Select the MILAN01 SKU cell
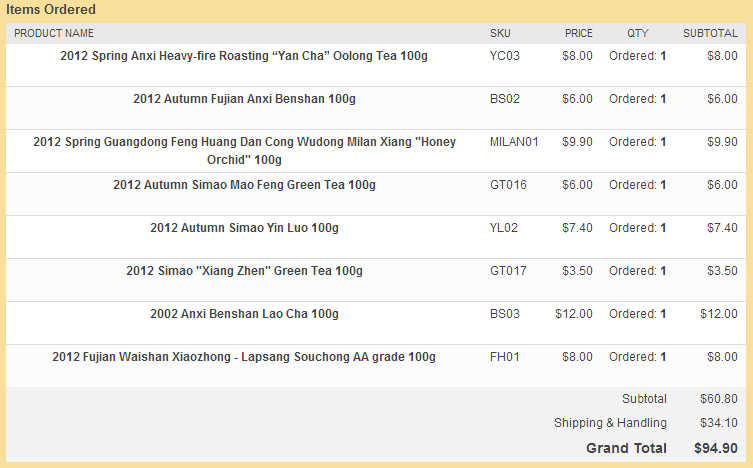 point(514,142)
